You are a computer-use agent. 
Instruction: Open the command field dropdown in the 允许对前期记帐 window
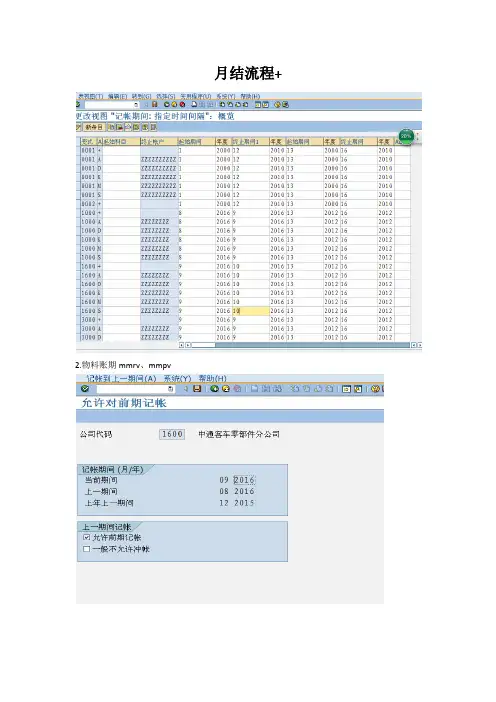tap(170, 389)
